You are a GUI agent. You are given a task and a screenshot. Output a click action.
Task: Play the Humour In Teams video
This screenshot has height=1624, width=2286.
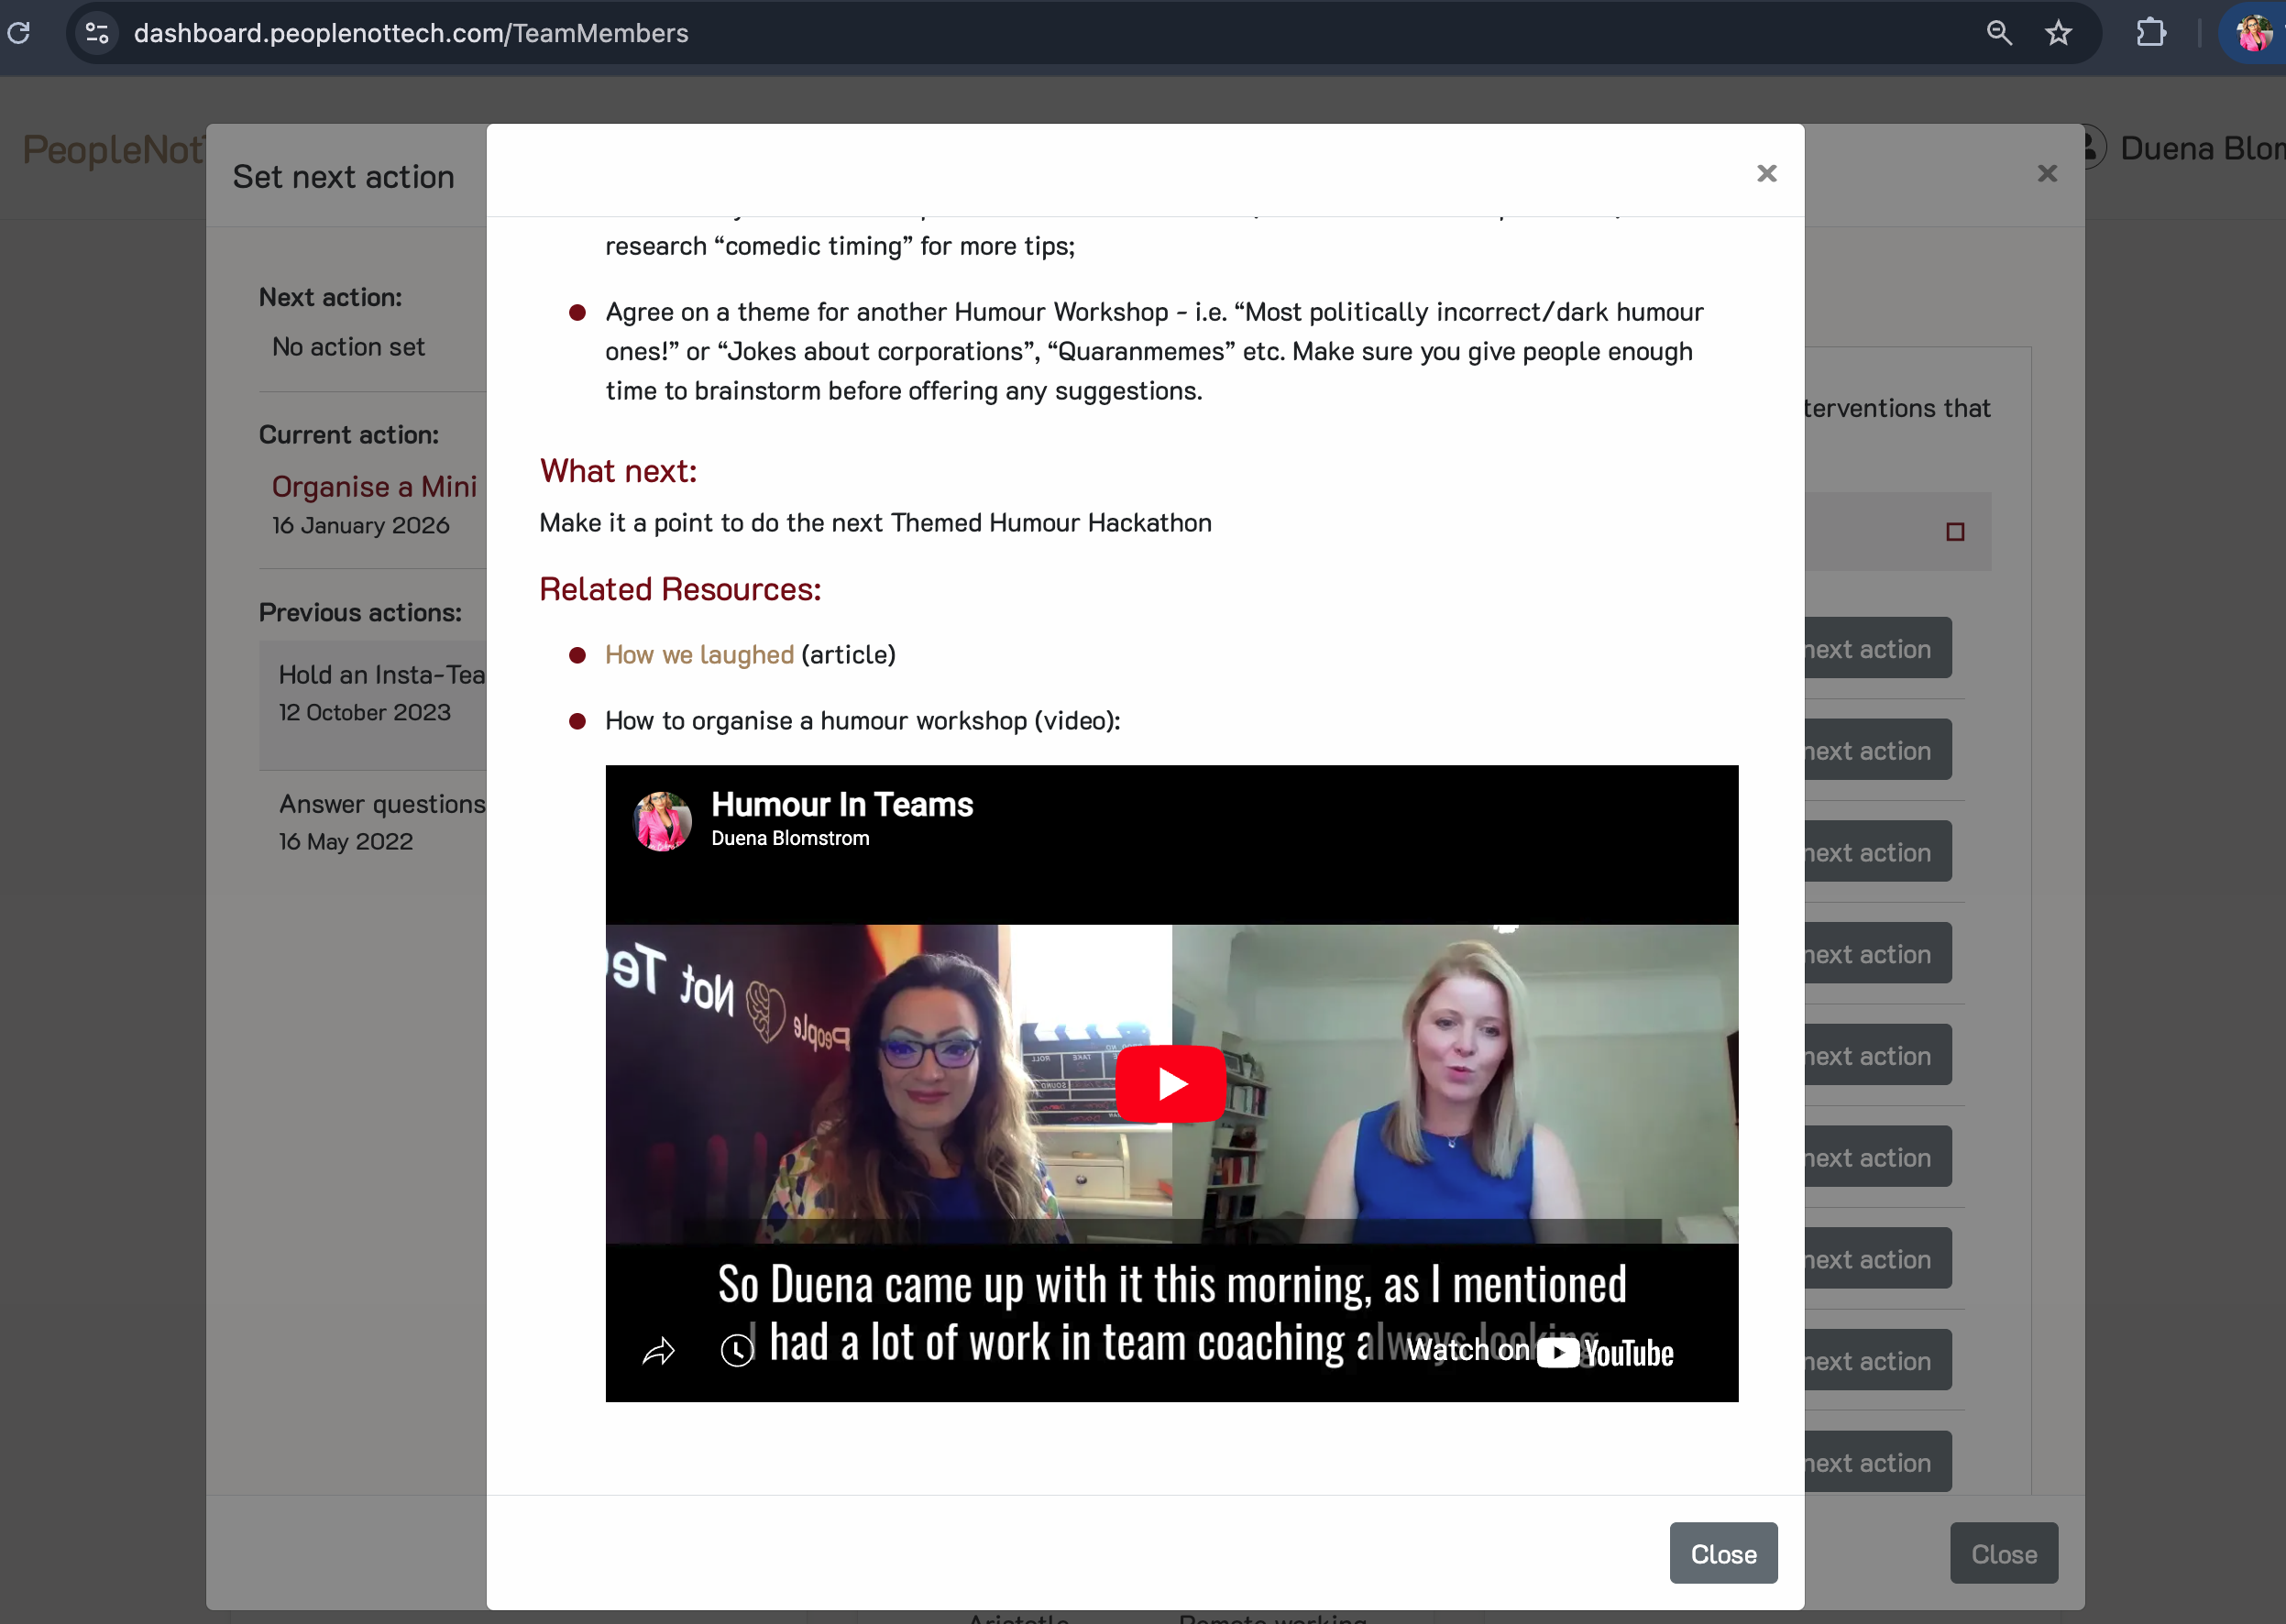[x=1170, y=1084]
